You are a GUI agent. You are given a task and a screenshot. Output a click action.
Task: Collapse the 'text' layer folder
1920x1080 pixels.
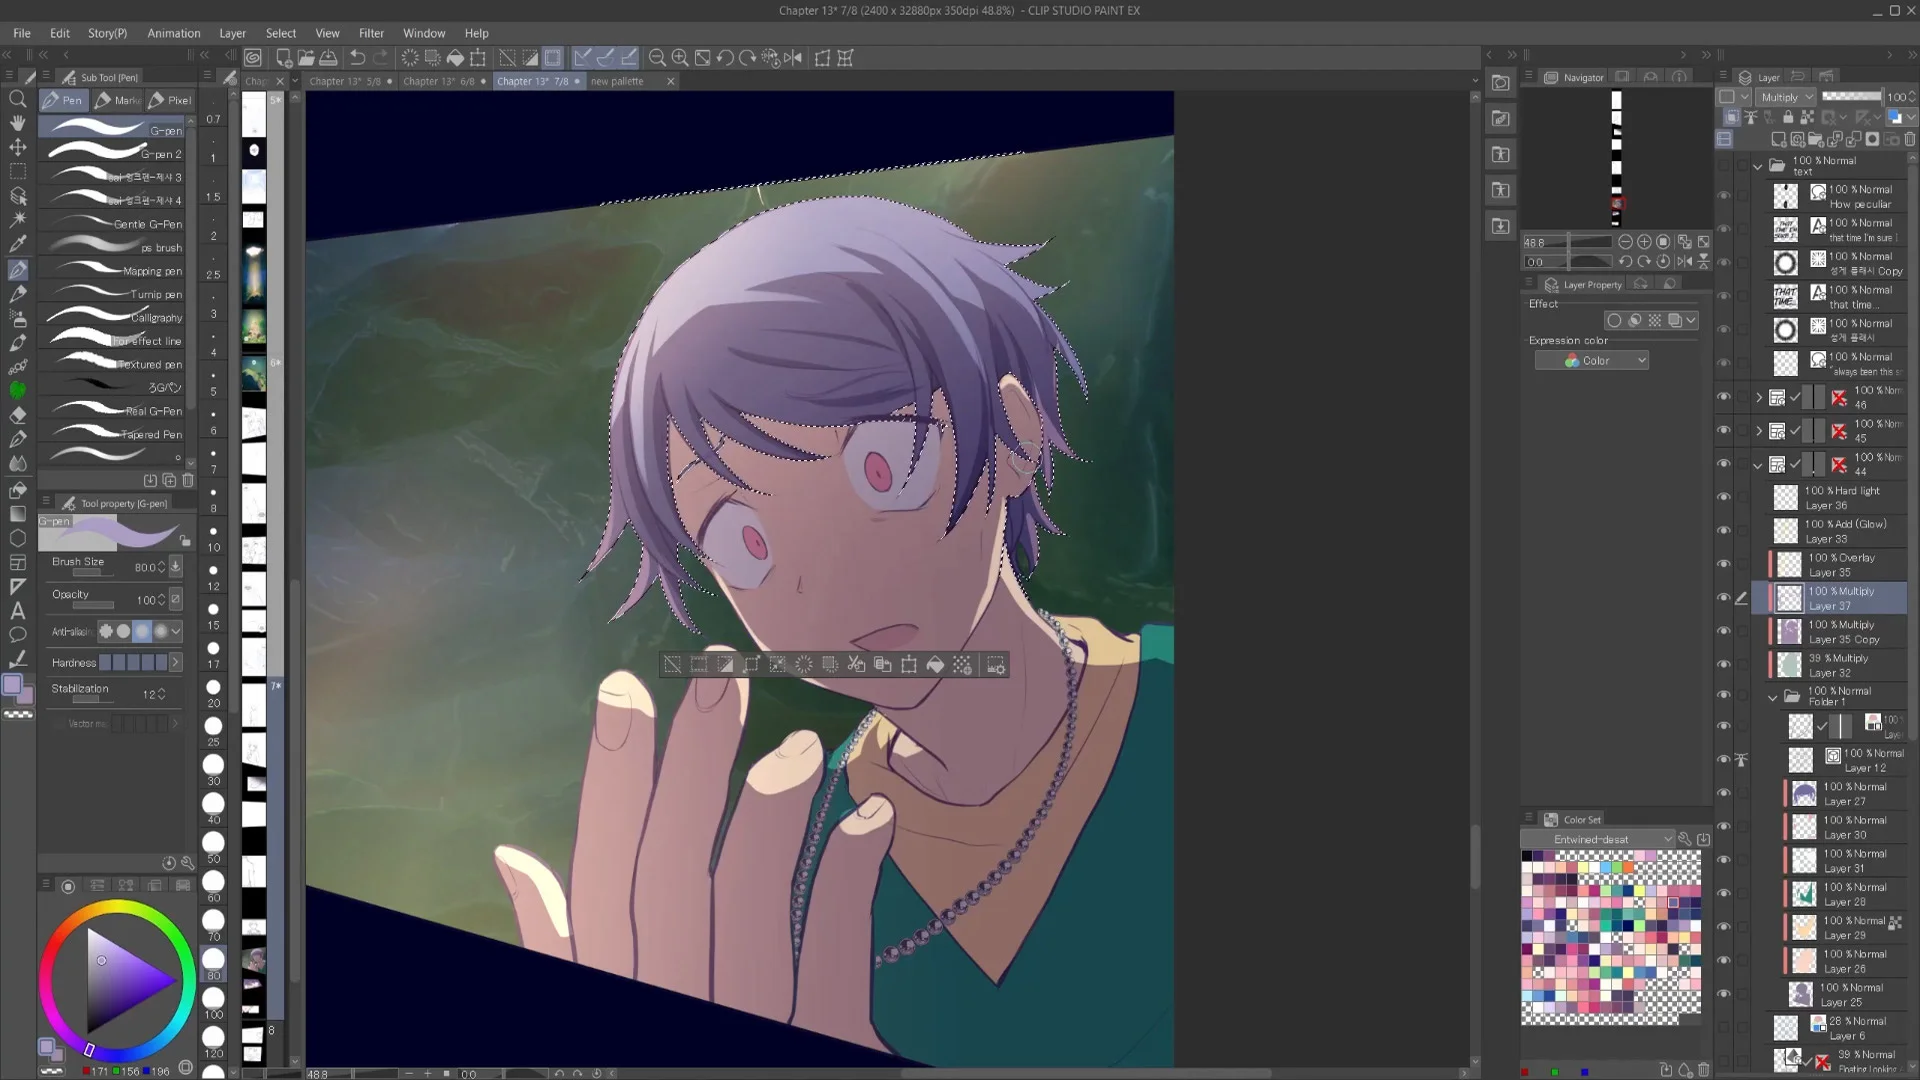coord(1758,166)
